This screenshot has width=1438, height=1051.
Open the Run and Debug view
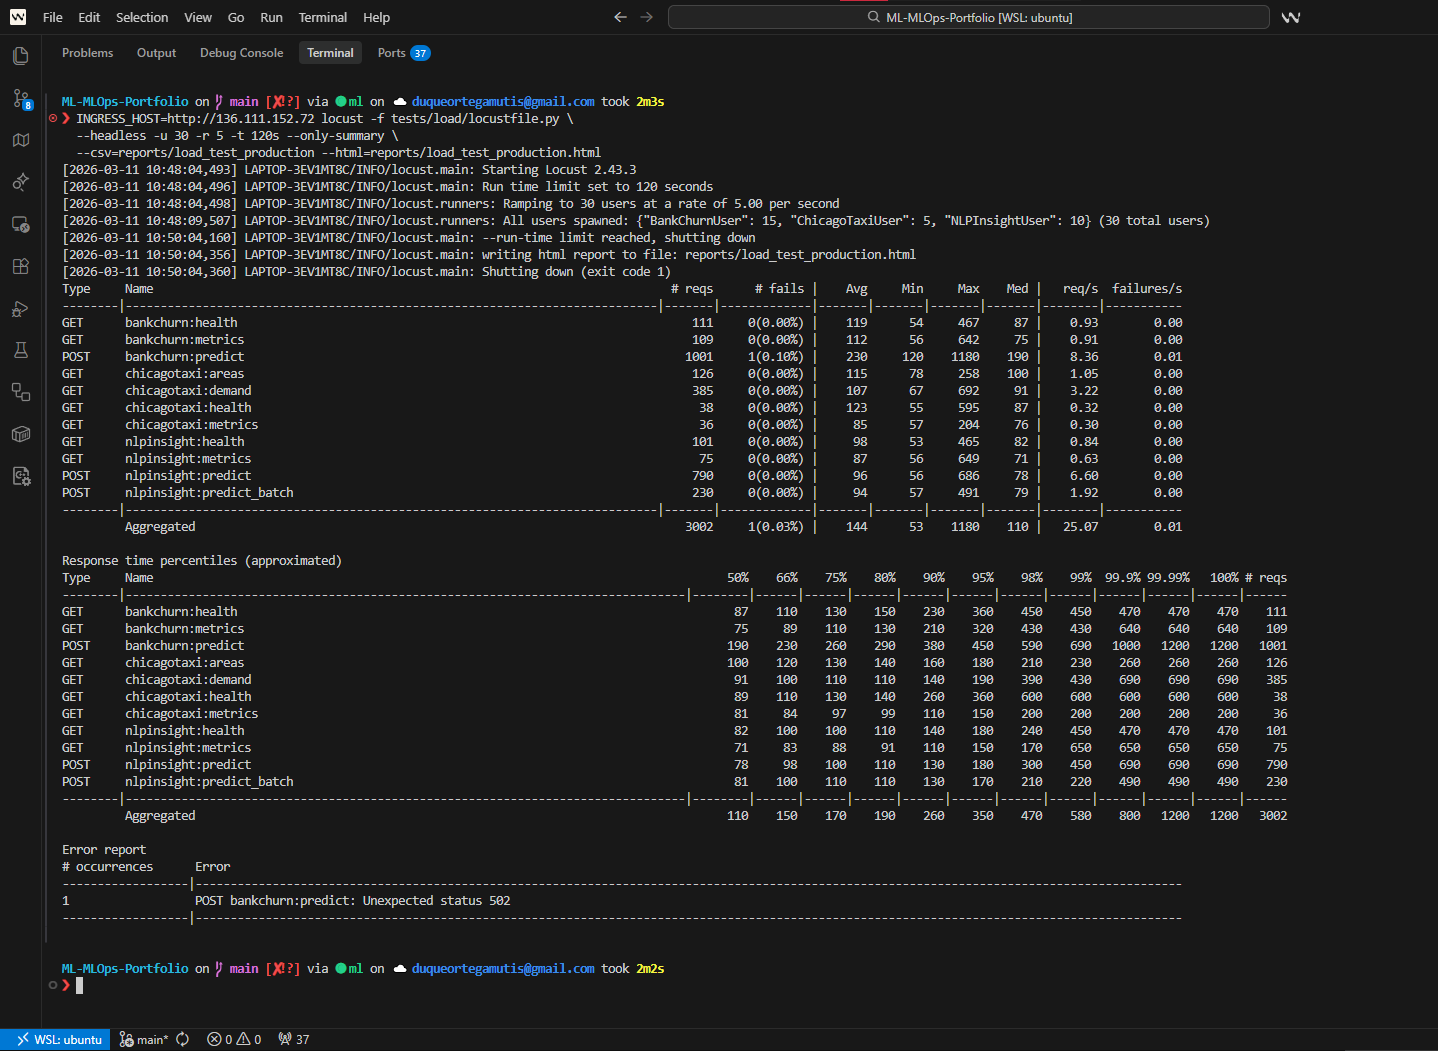click(20, 308)
